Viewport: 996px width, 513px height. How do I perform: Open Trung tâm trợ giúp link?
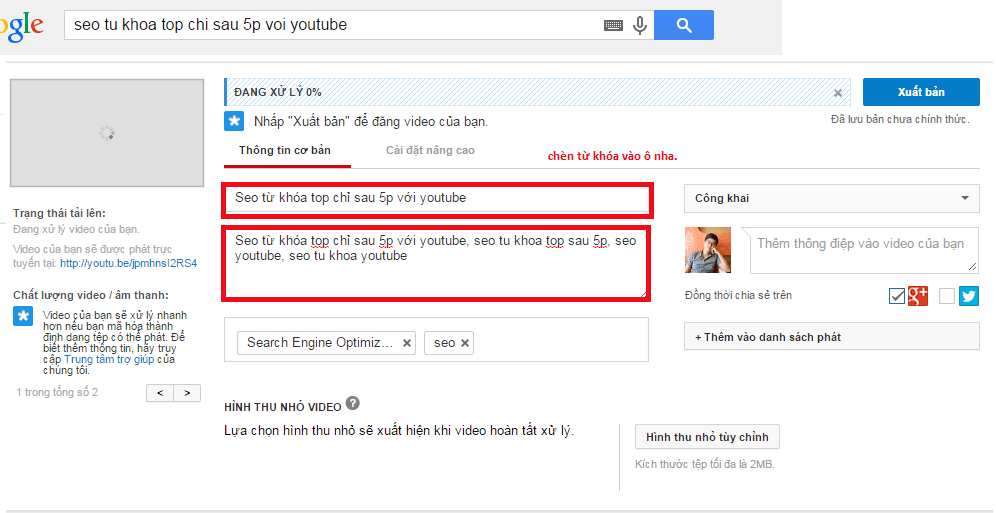point(110,359)
